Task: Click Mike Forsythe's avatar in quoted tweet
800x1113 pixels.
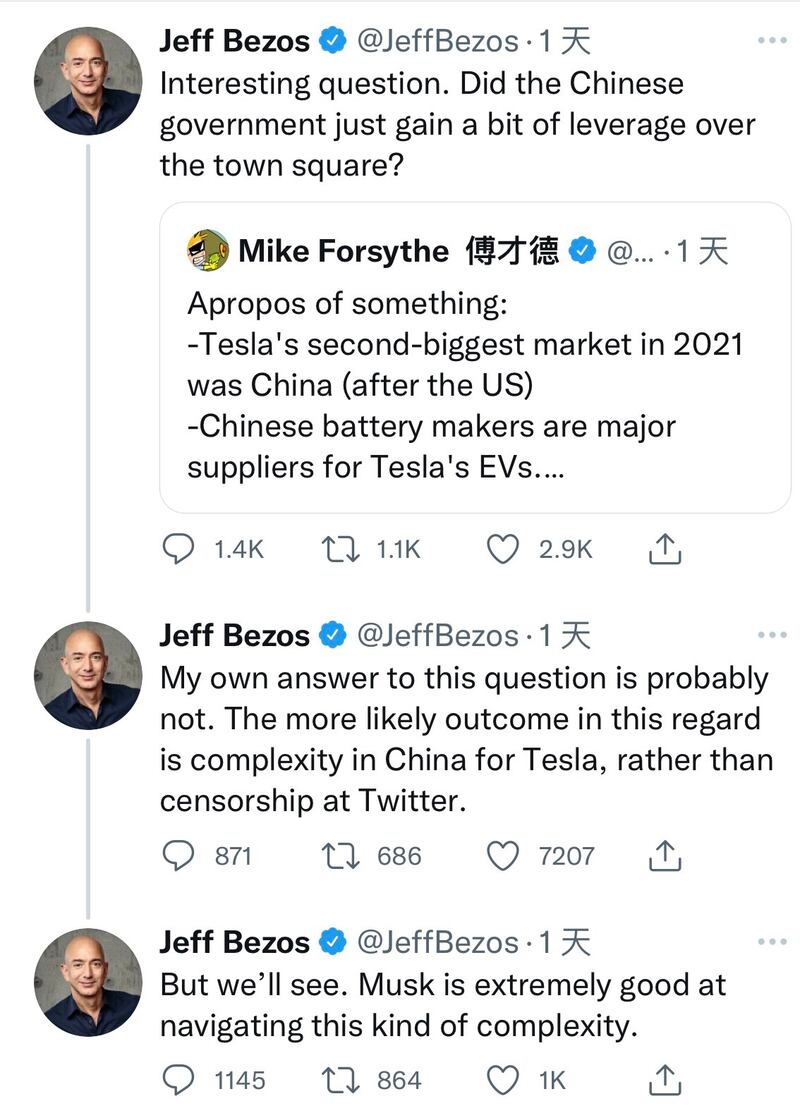Action: [207, 250]
